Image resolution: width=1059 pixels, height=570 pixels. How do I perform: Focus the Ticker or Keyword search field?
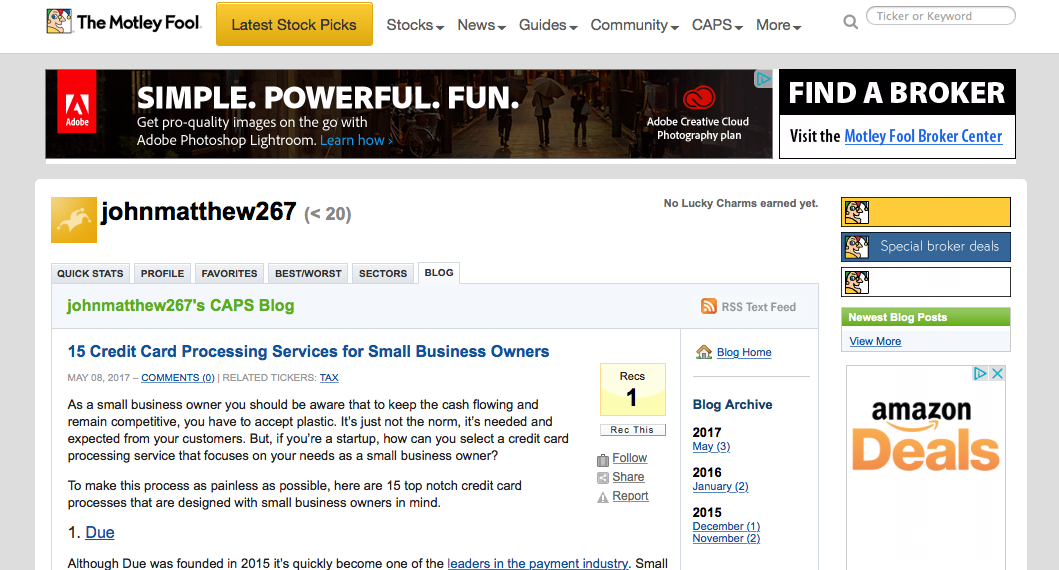pyautogui.click(x=940, y=16)
